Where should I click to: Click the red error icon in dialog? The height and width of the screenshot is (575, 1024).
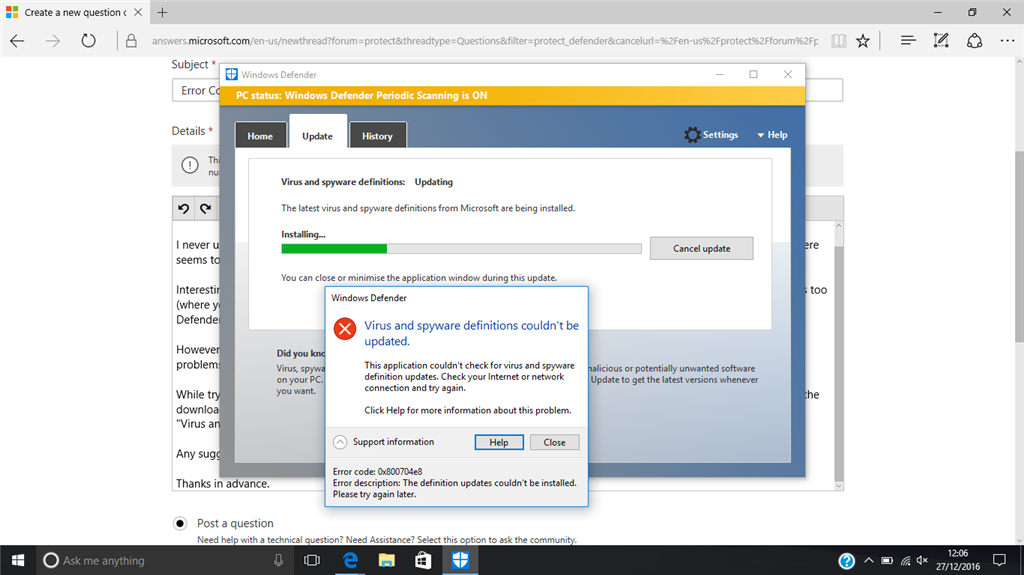point(345,329)
